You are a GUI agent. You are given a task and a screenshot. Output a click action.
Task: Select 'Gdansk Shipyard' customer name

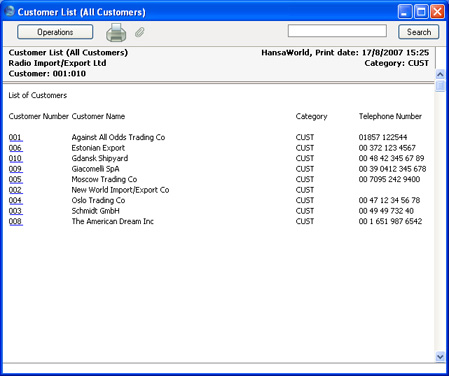100,158
